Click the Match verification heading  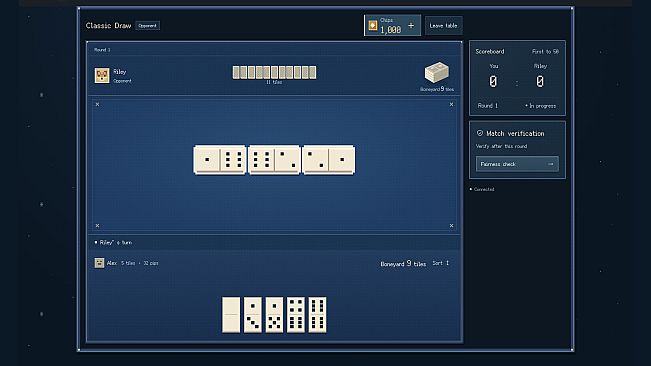515,134
